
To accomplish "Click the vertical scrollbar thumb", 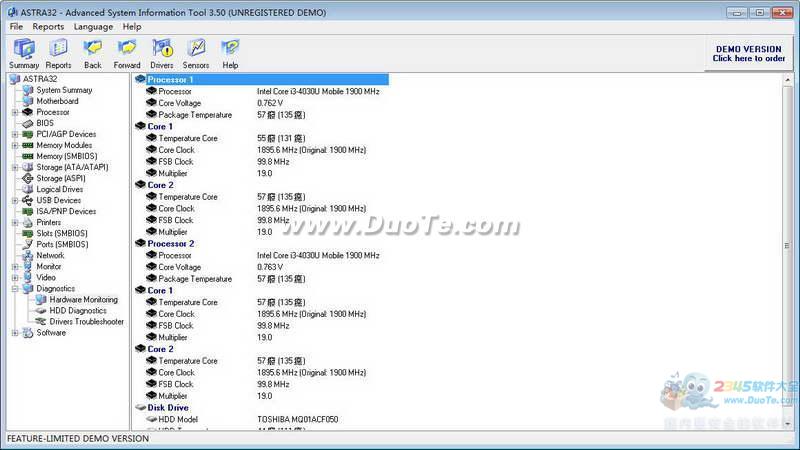I will pyautogui.click(x=787, y=246).
